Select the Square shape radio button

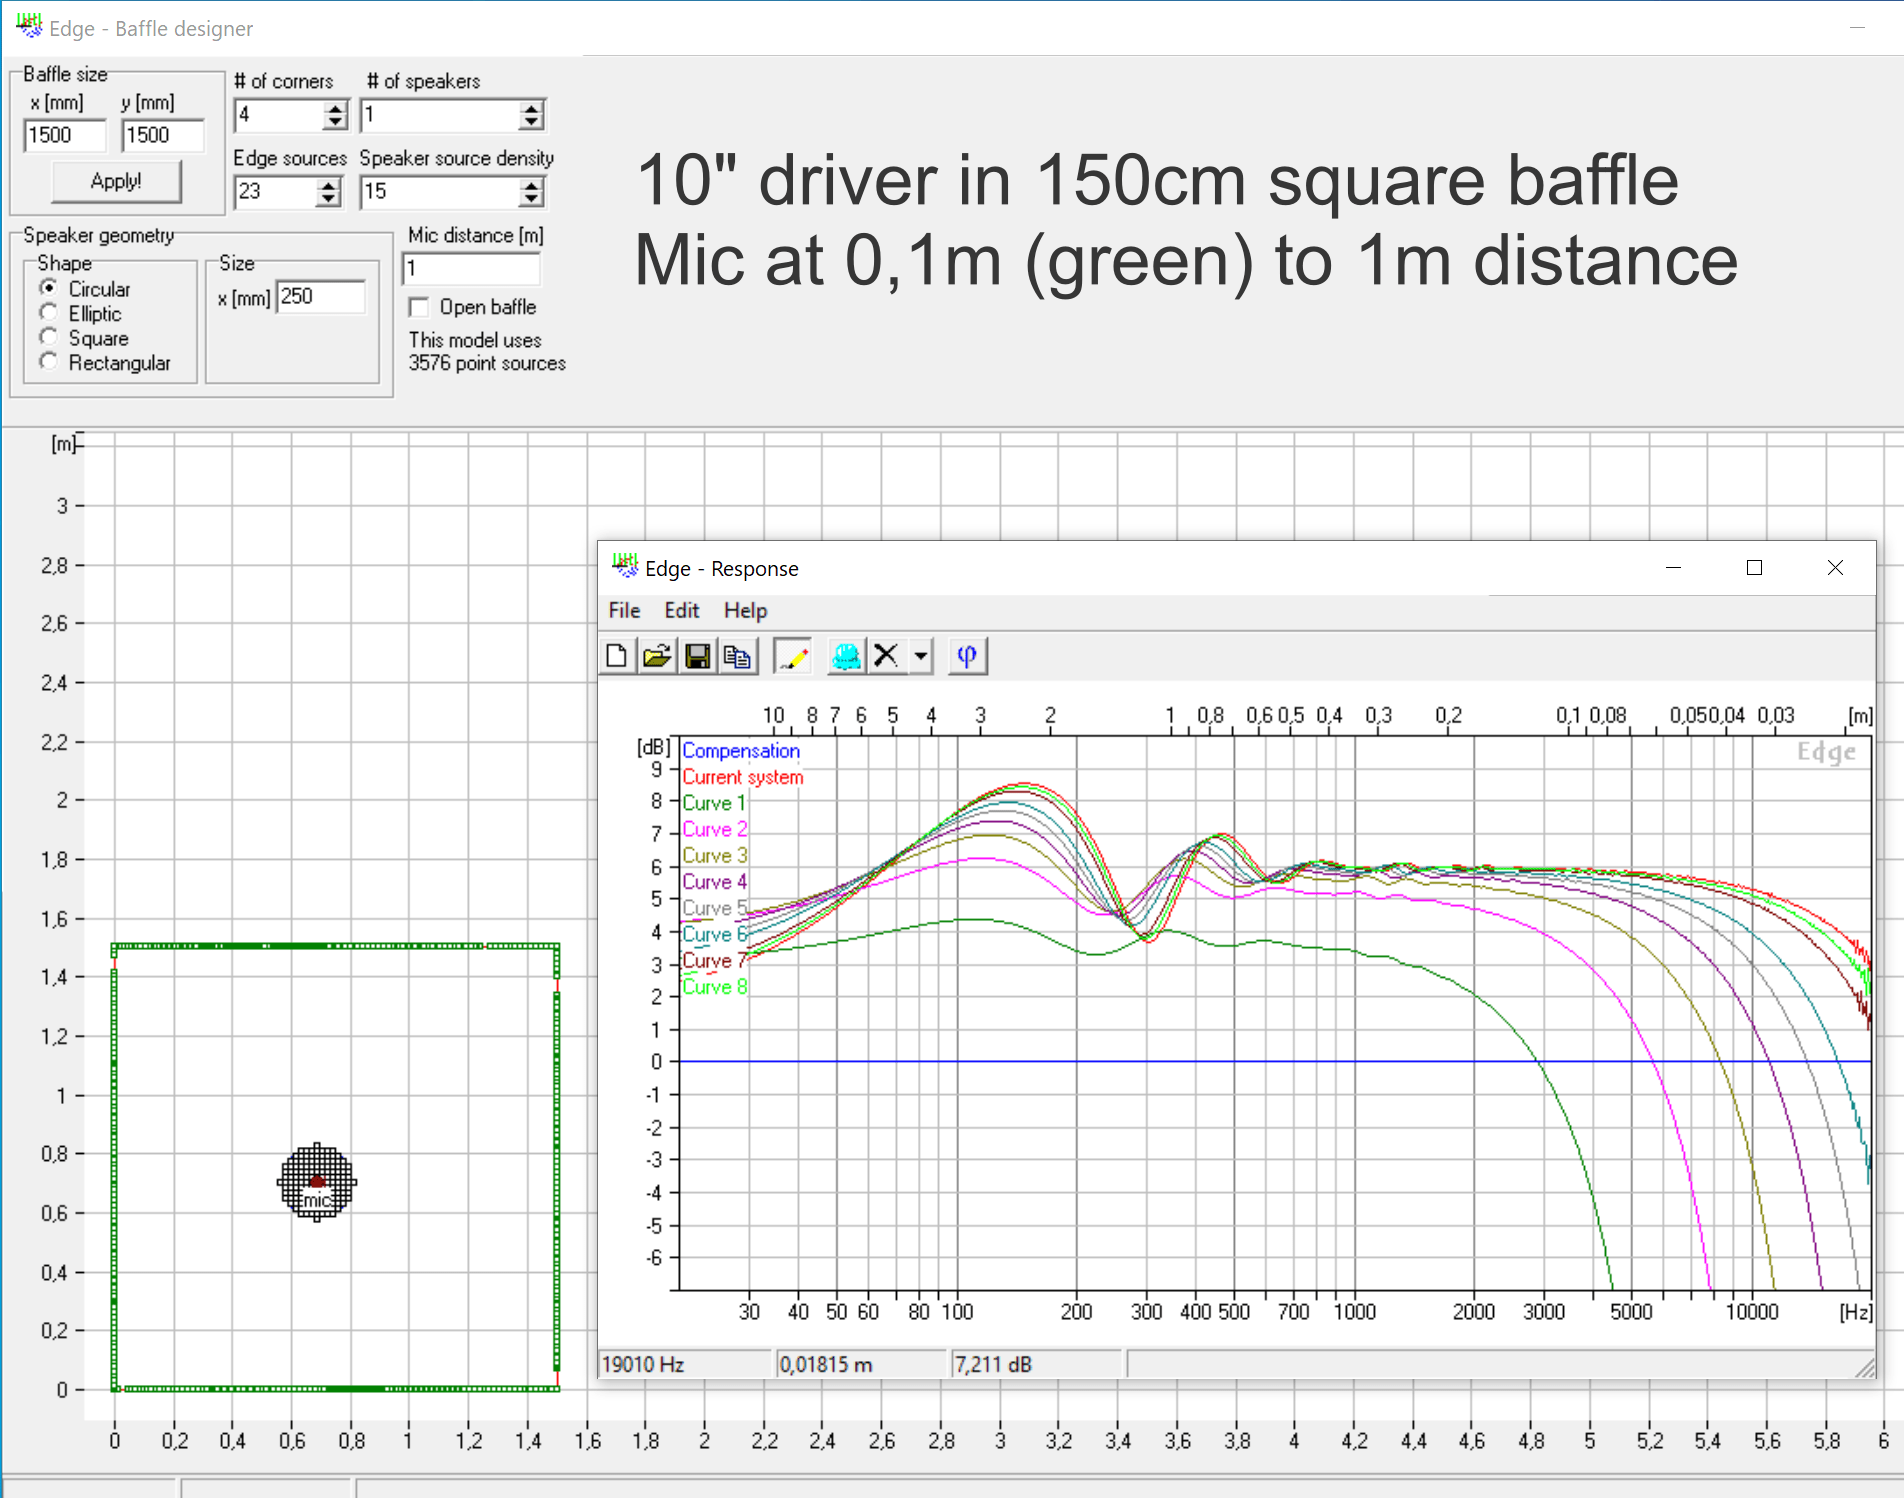click(x=48, y=337)
